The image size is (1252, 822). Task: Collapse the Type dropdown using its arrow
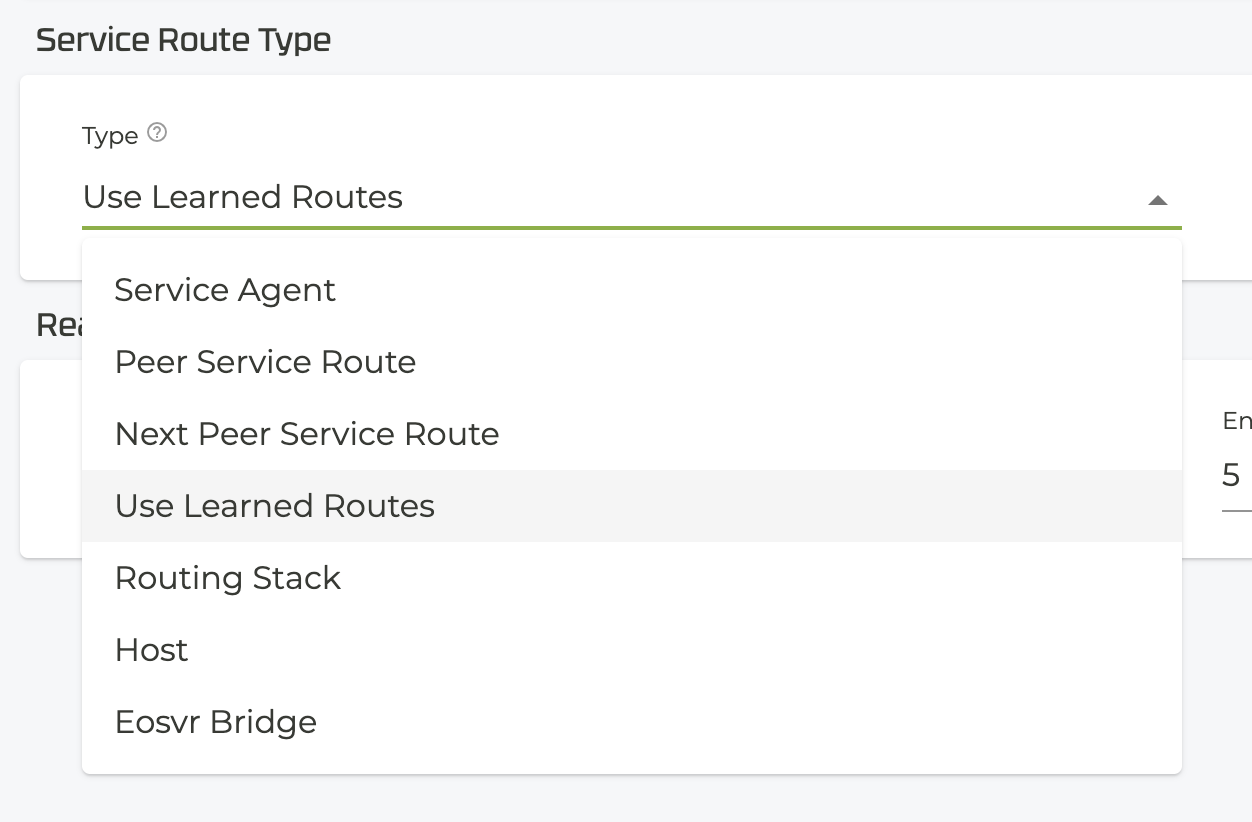[x=1158, y=200]
